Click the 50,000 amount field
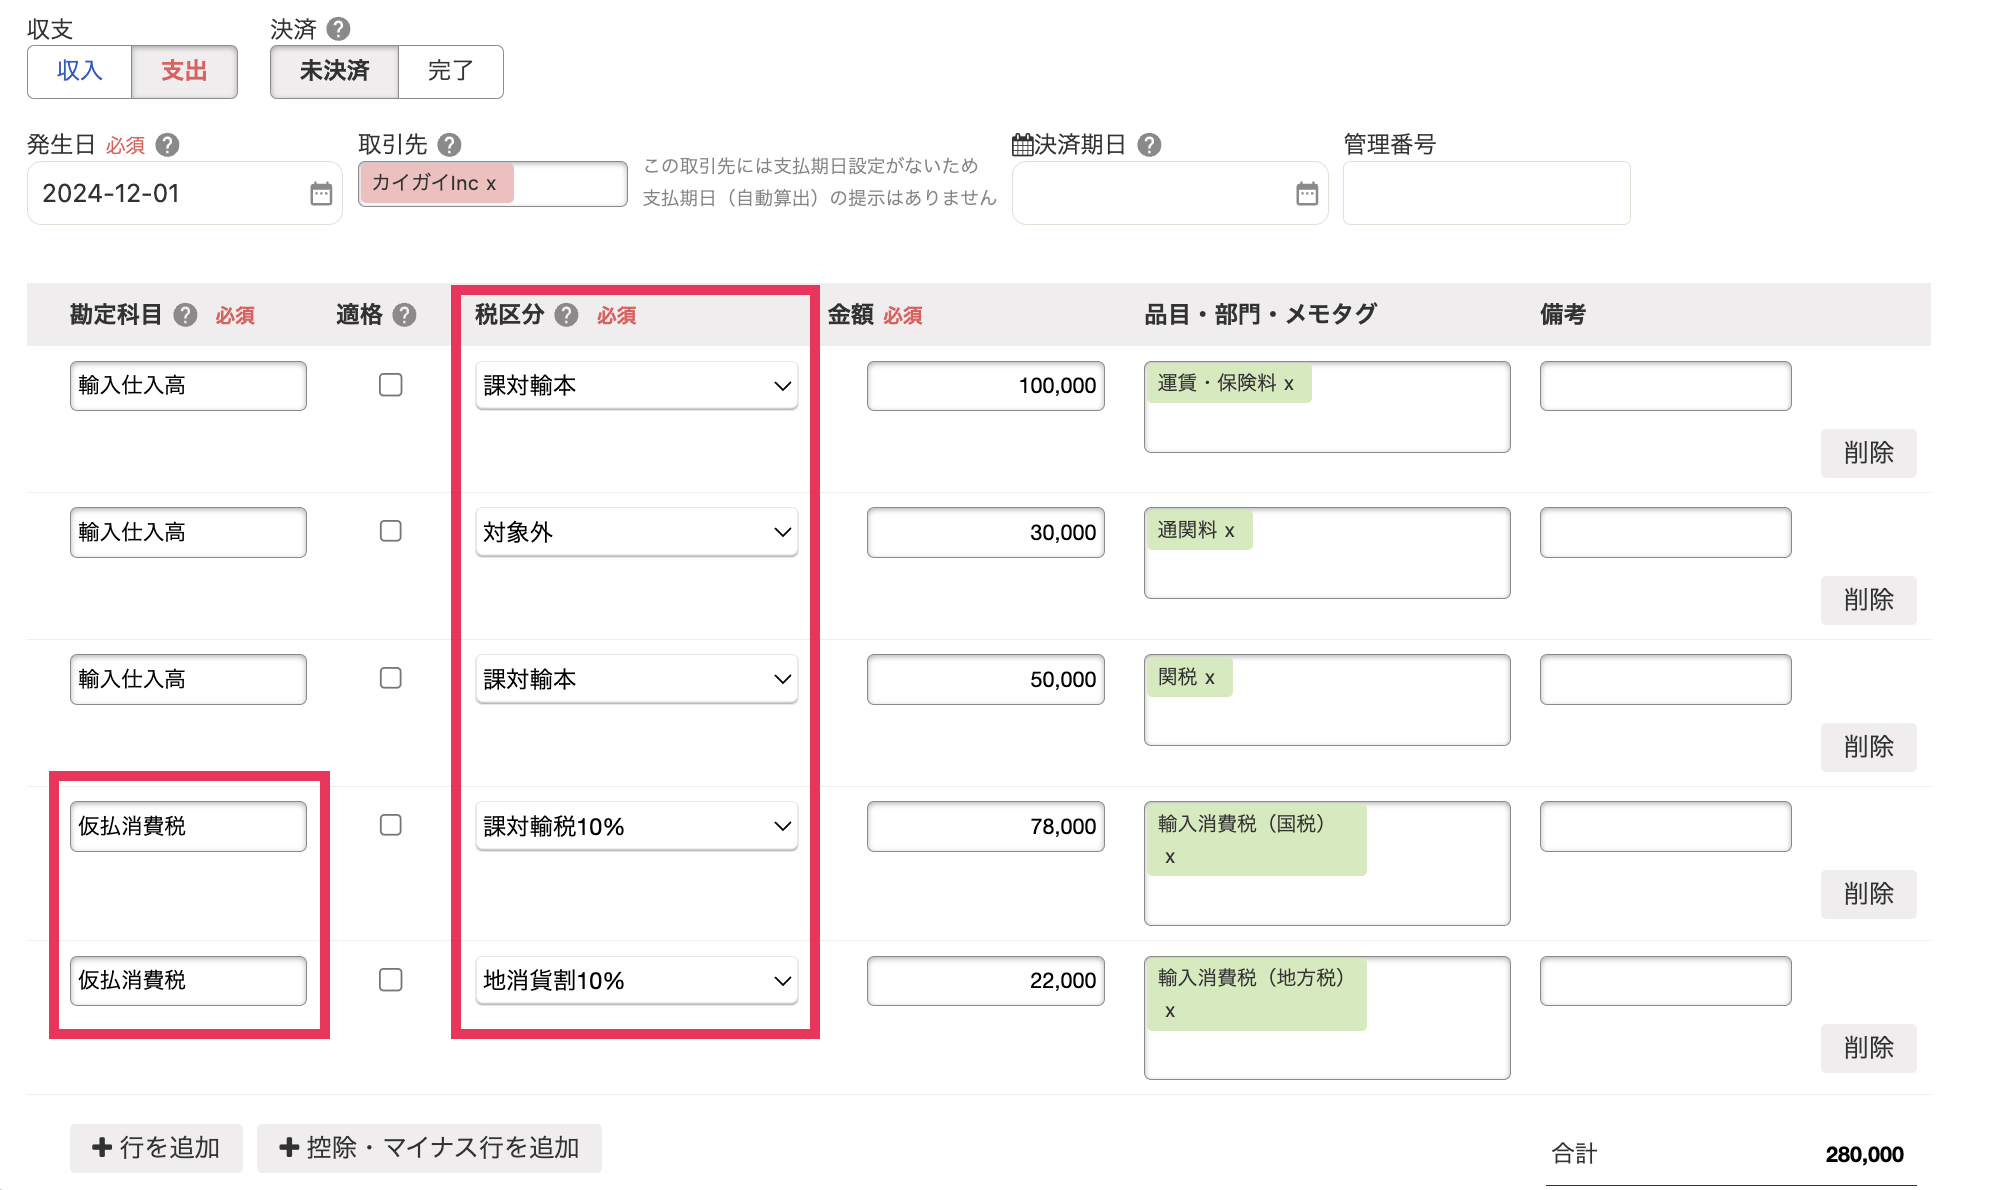Viewport: 1998px width, 1190px height. pyautogui.click(x=986, y=679)
